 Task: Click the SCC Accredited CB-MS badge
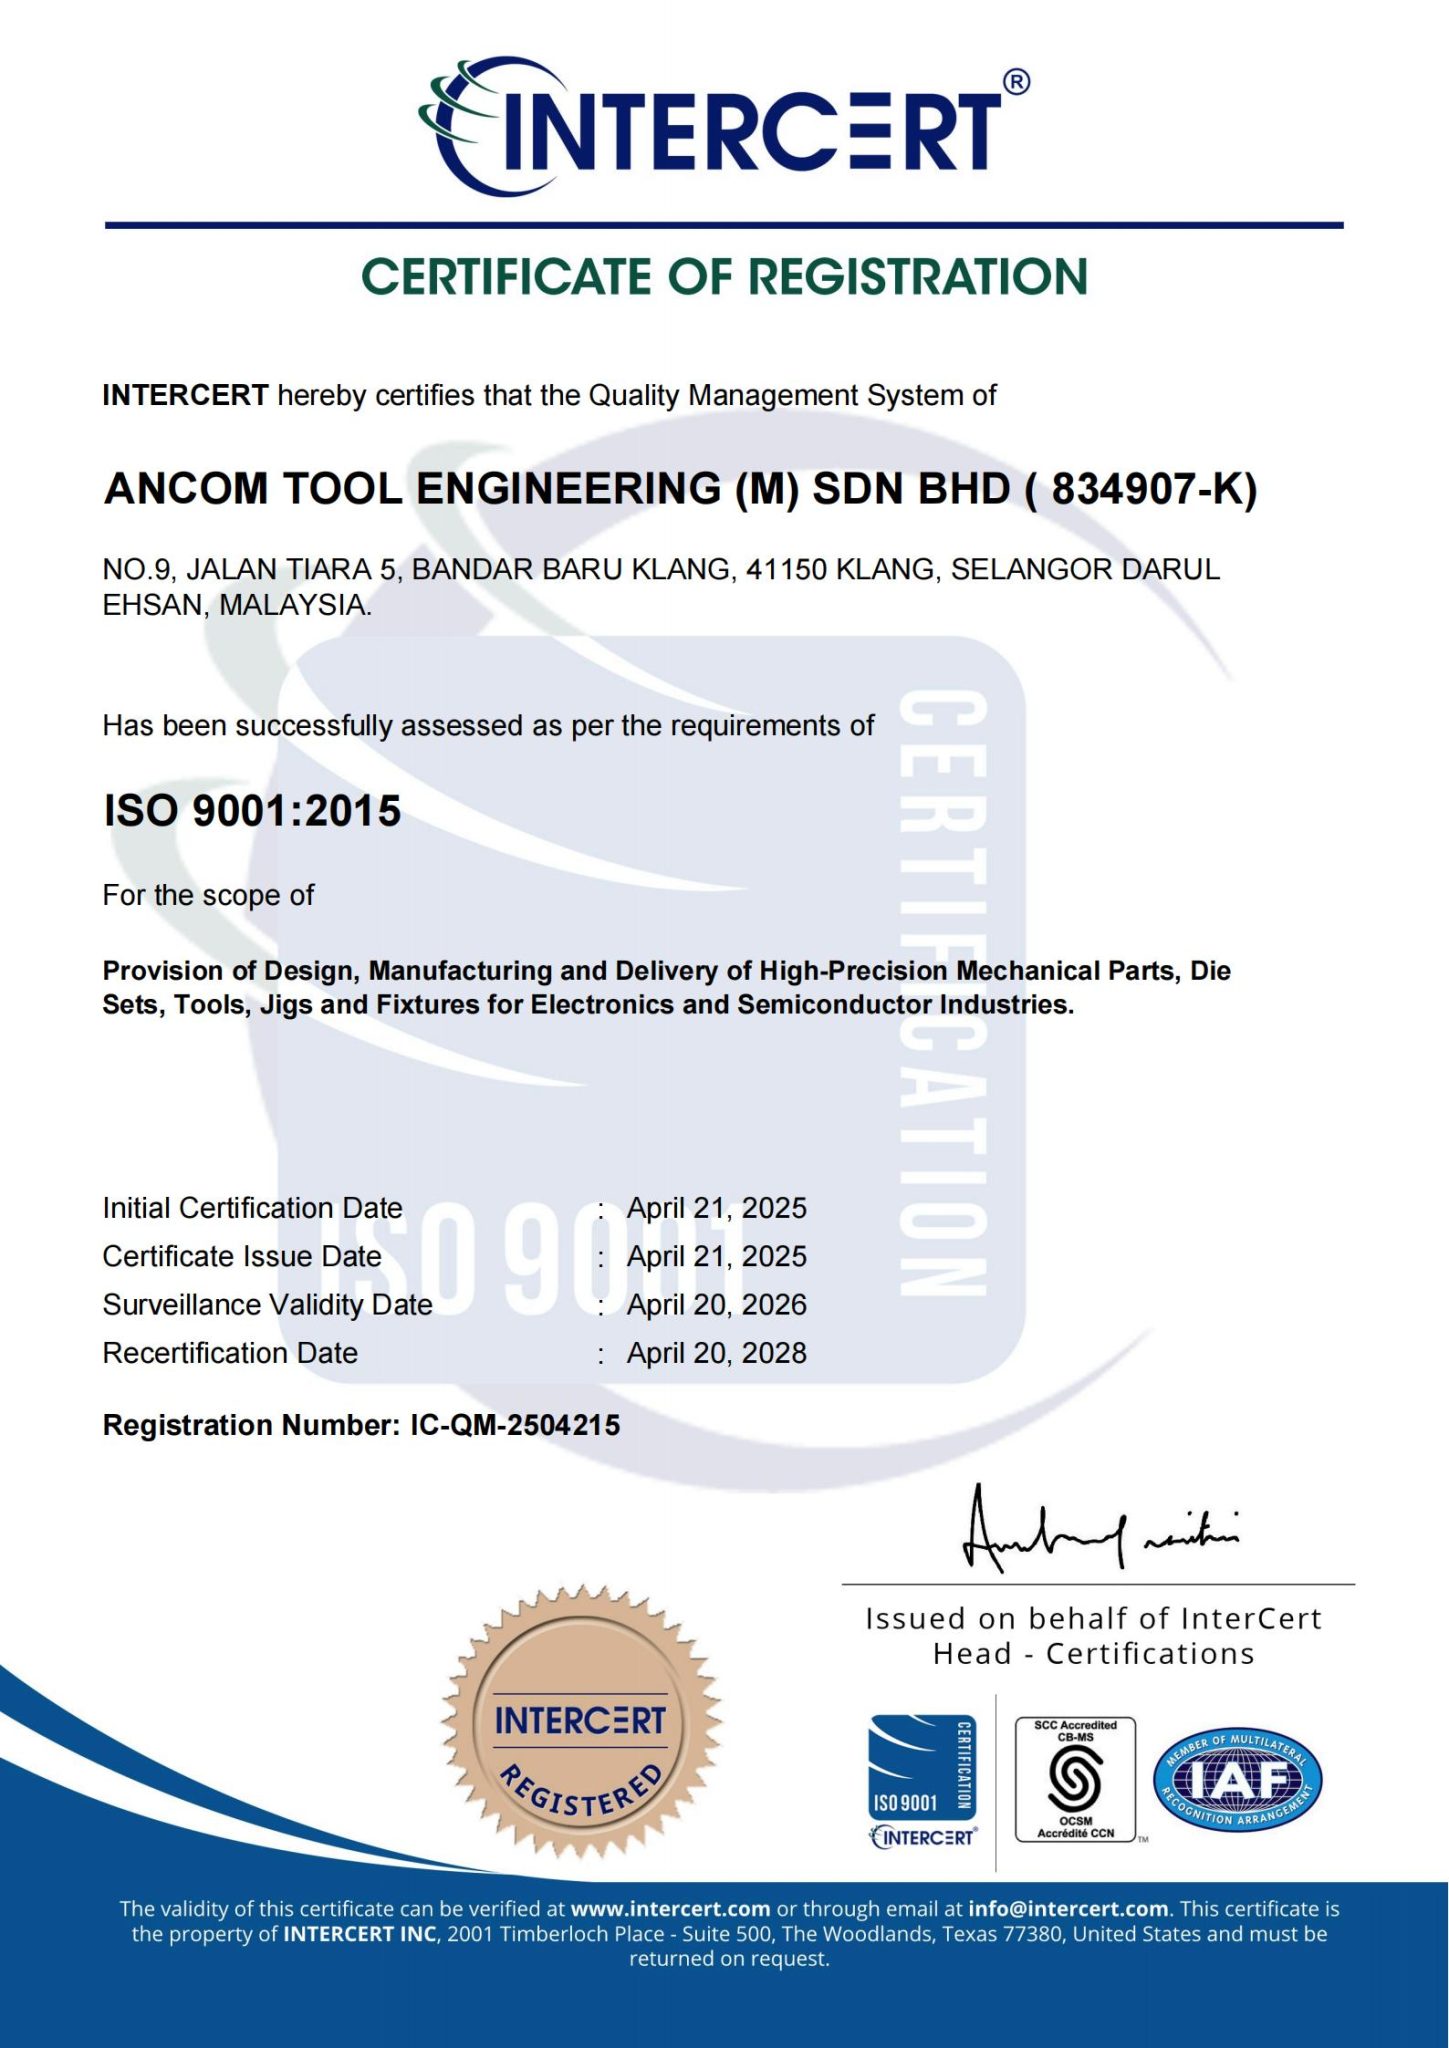1076,1781
